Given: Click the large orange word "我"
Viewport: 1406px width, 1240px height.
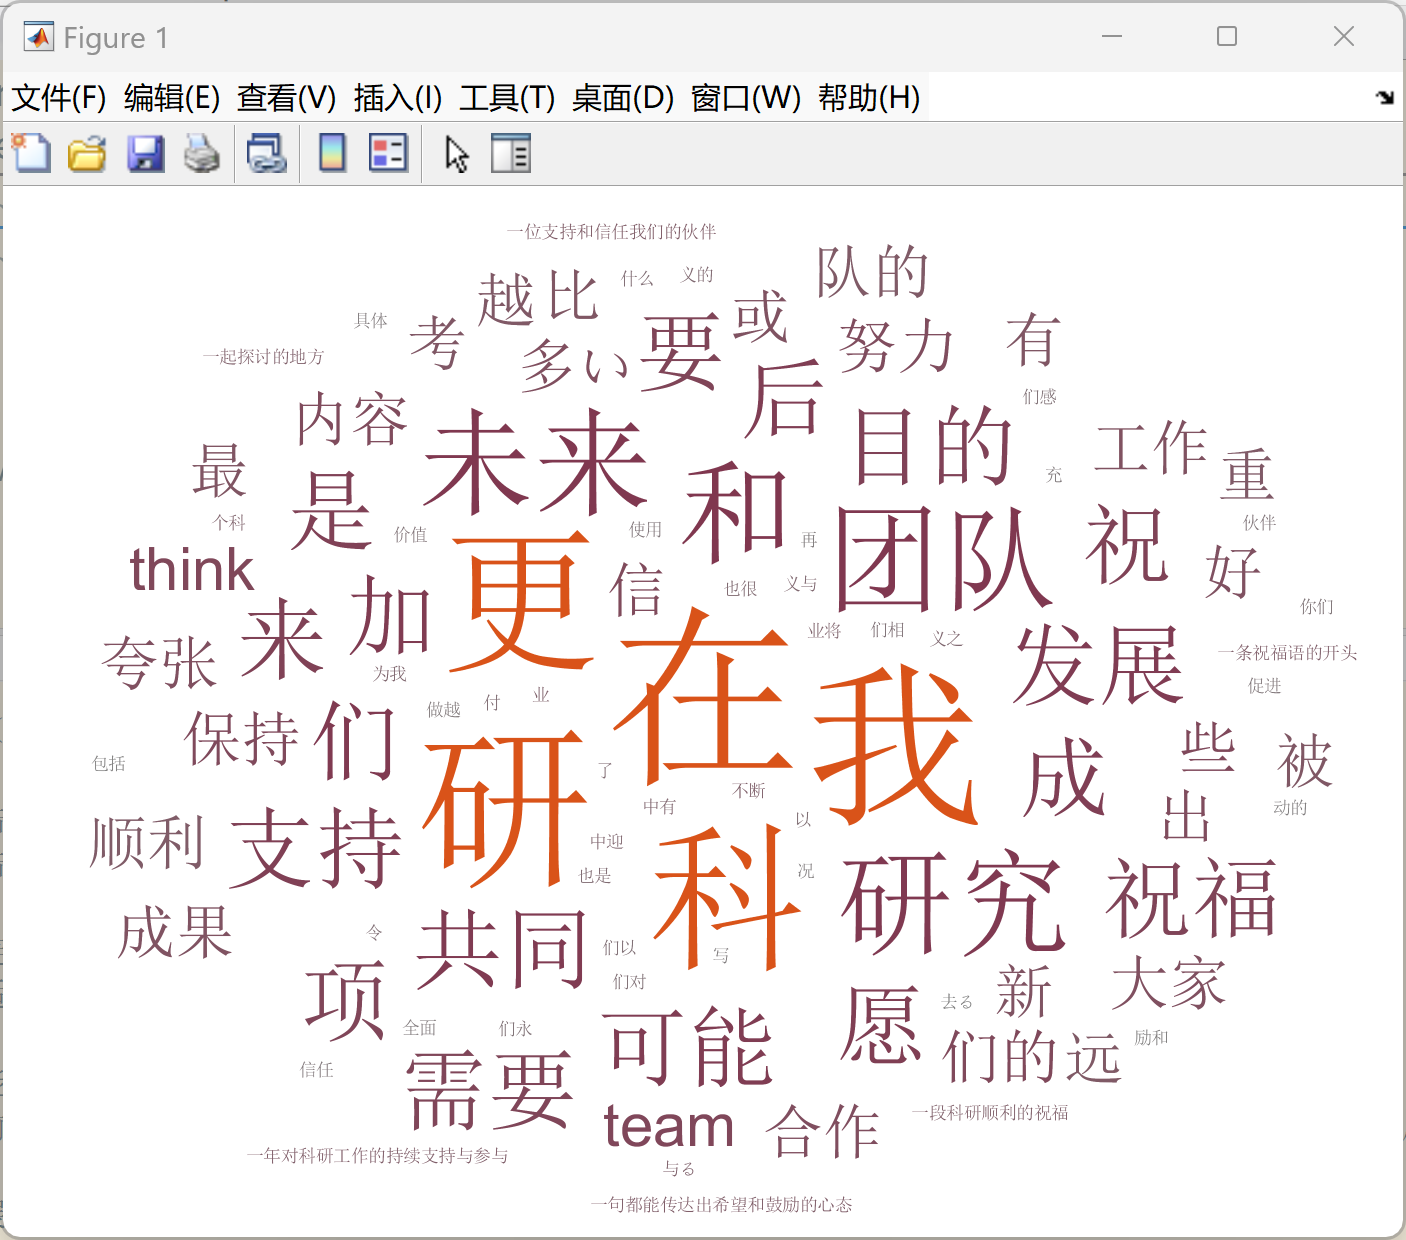Looking at the screenshot, I should (896, 745).
